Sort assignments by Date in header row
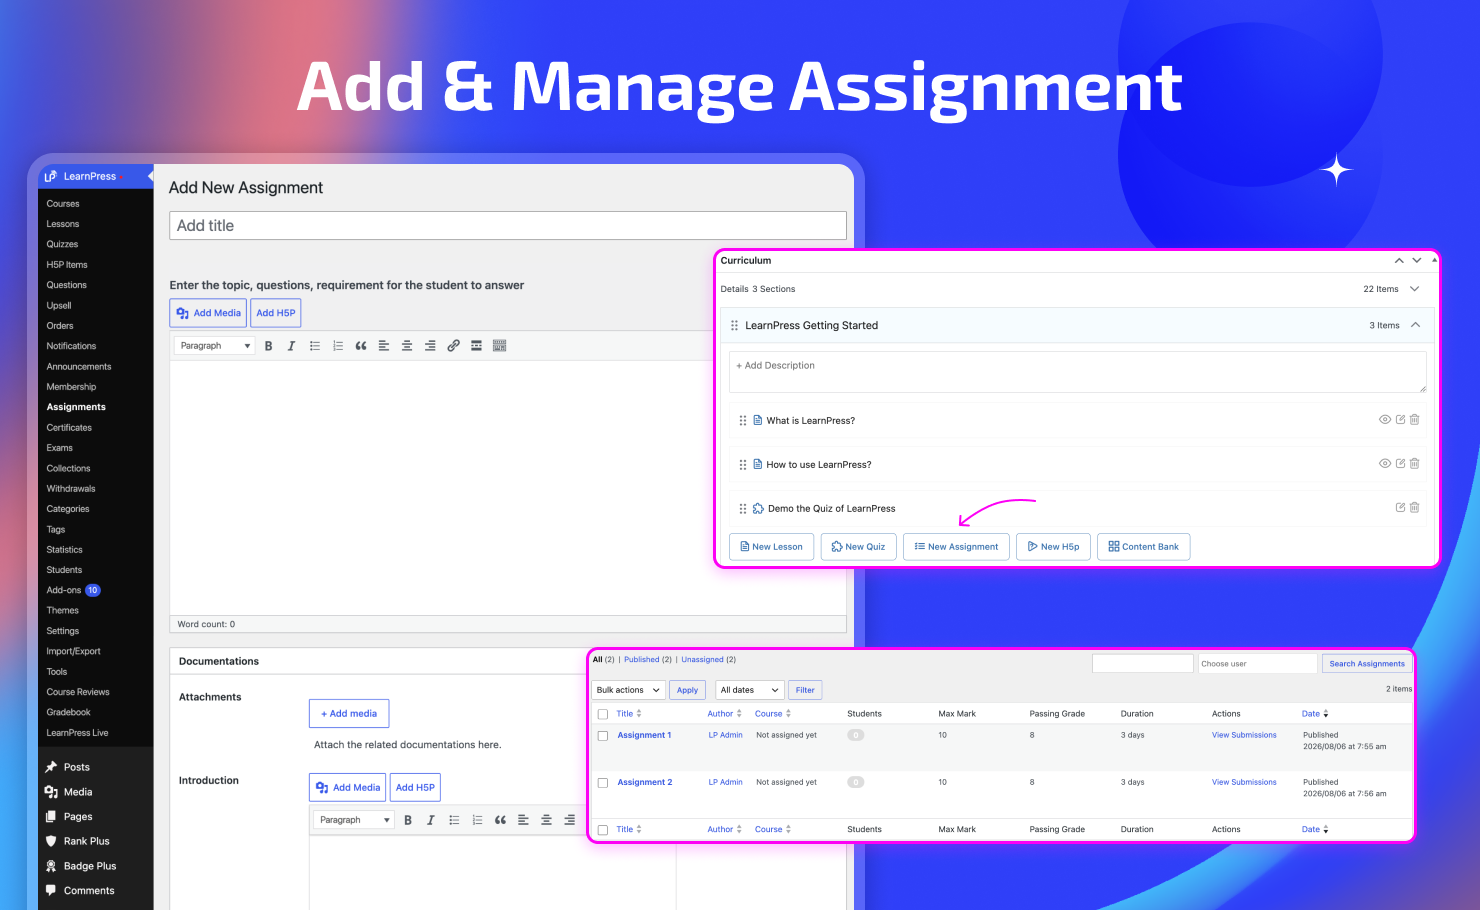Image resolution: width=1480 pixels, height=910 pixels. (1315, 714)
